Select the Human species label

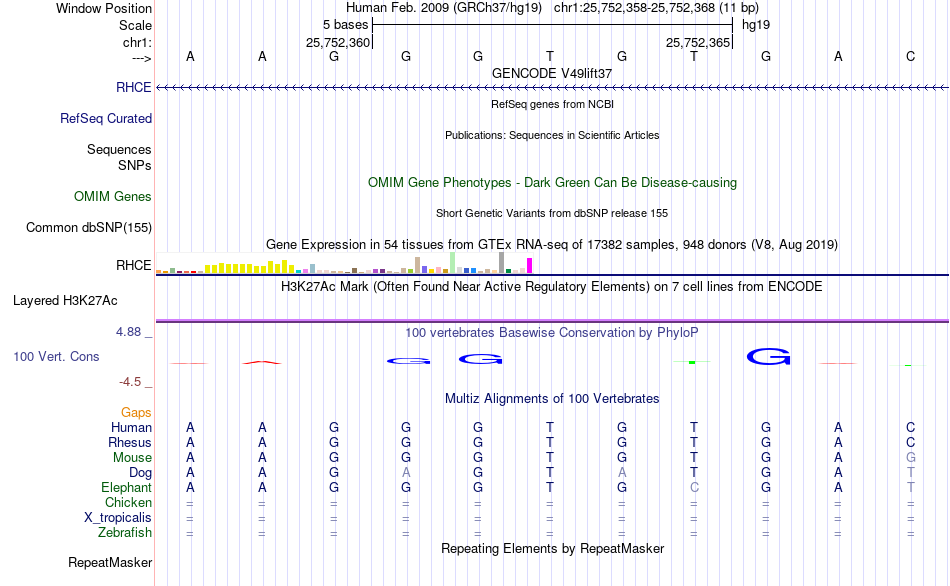(131, 427)
